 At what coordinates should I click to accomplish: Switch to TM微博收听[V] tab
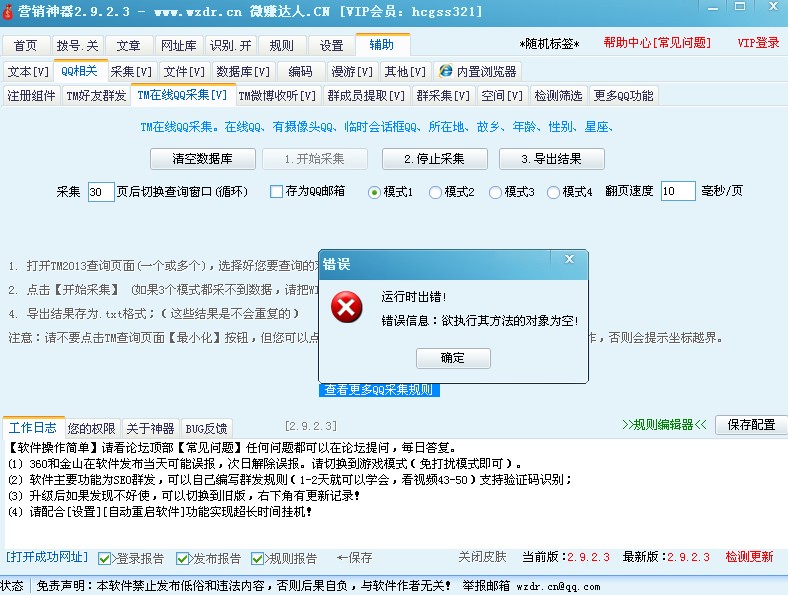[277, 95]
